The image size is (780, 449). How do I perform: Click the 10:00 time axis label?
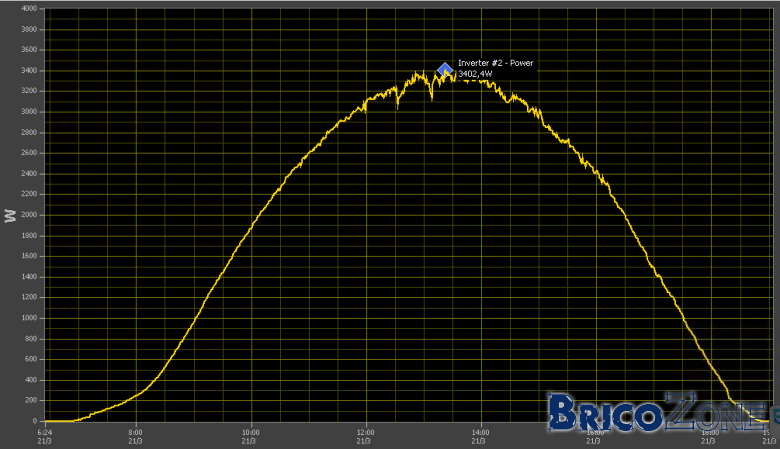point(251,433)
